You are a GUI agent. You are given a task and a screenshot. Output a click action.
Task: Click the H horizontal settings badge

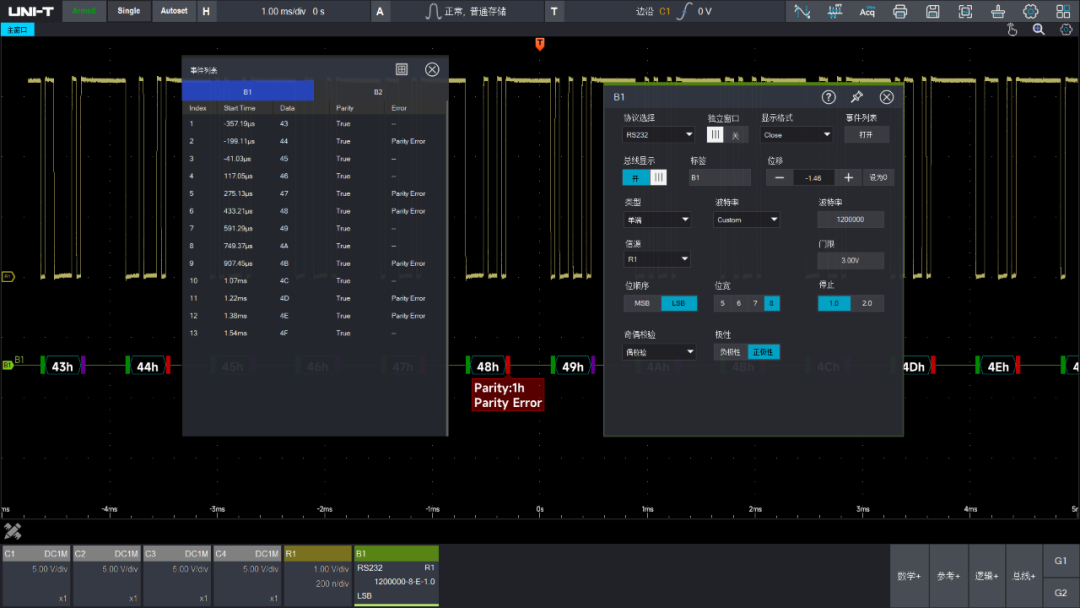pos(206,11)
